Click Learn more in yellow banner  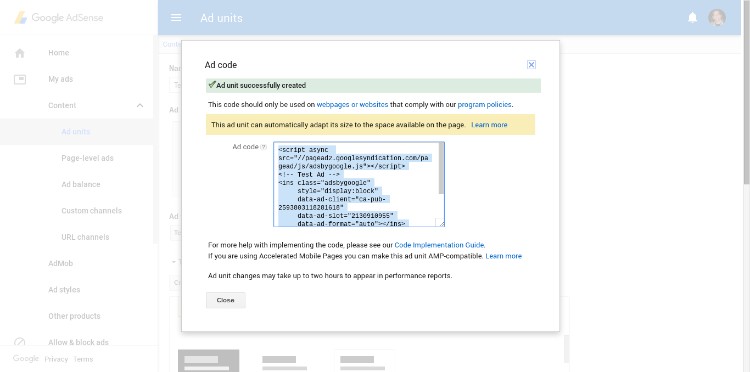point(489,125)
